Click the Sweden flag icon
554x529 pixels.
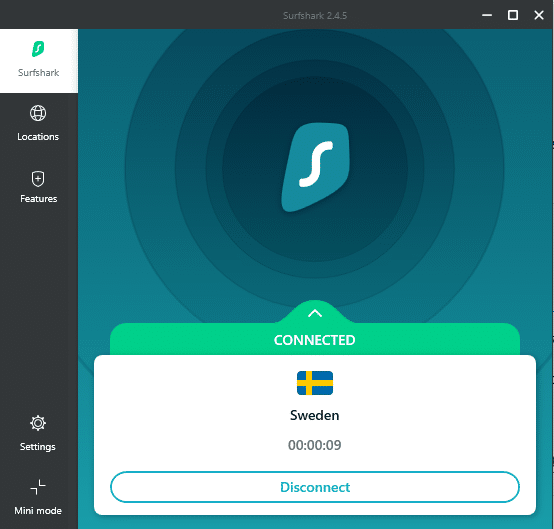click(x=315, y=383)
